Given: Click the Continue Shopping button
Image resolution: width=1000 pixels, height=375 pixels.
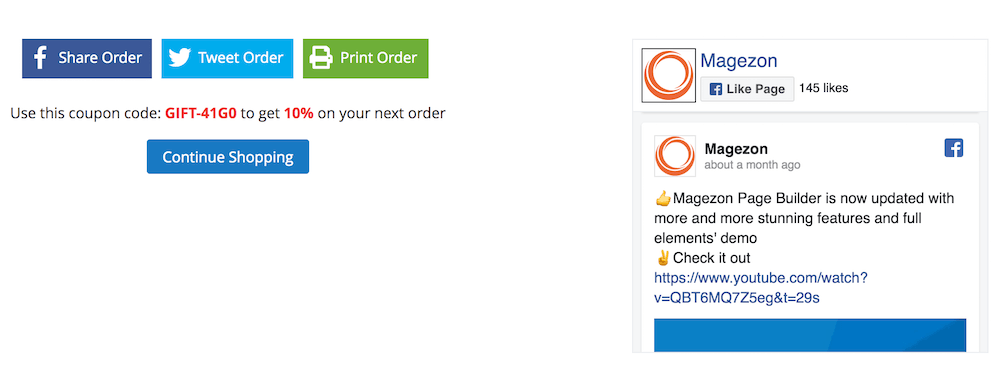Looking at the screenshot, I should click(228, 157).
